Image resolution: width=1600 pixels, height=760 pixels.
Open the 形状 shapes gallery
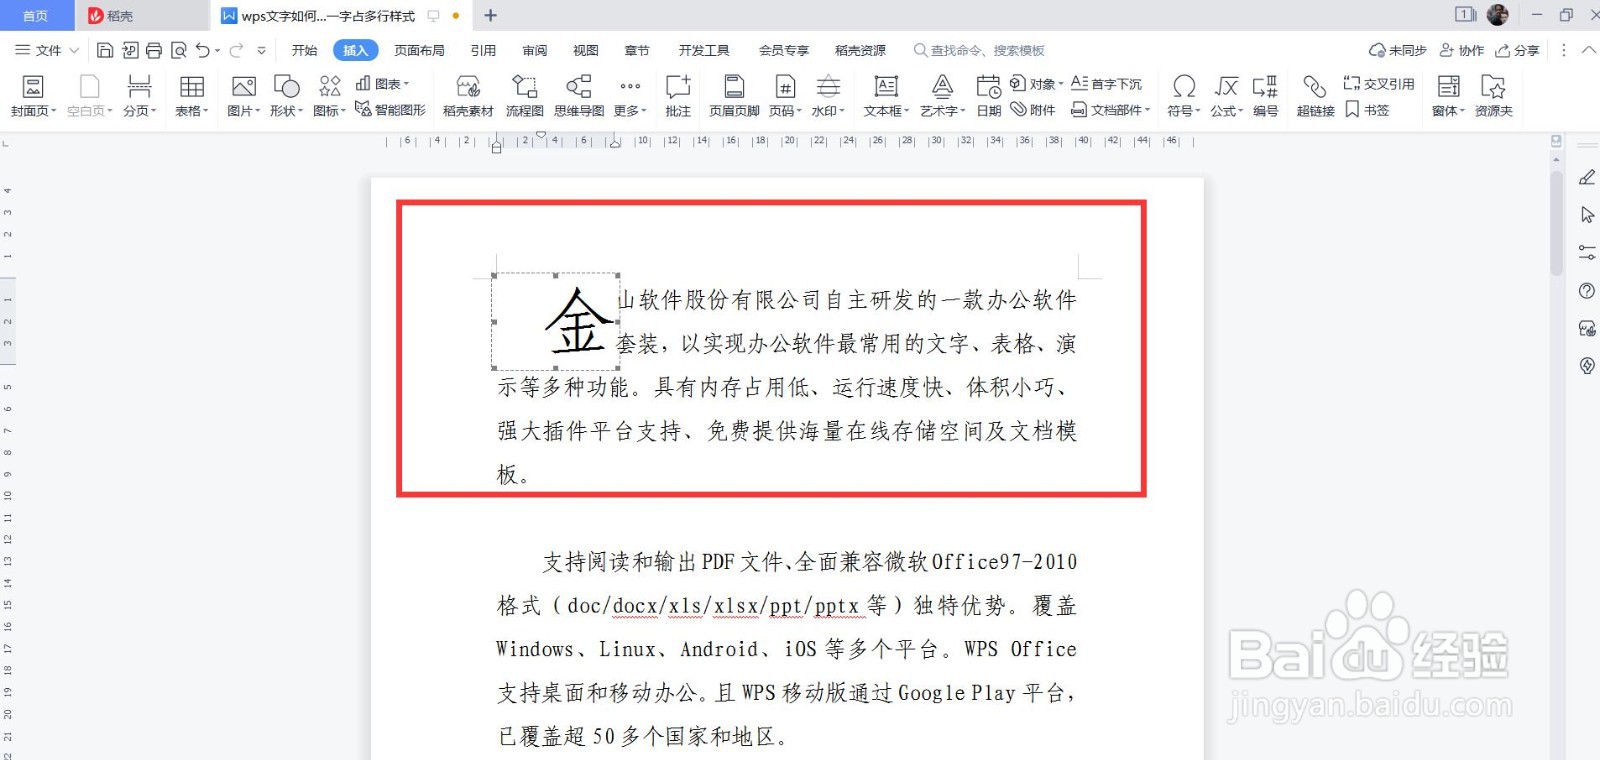286,96
